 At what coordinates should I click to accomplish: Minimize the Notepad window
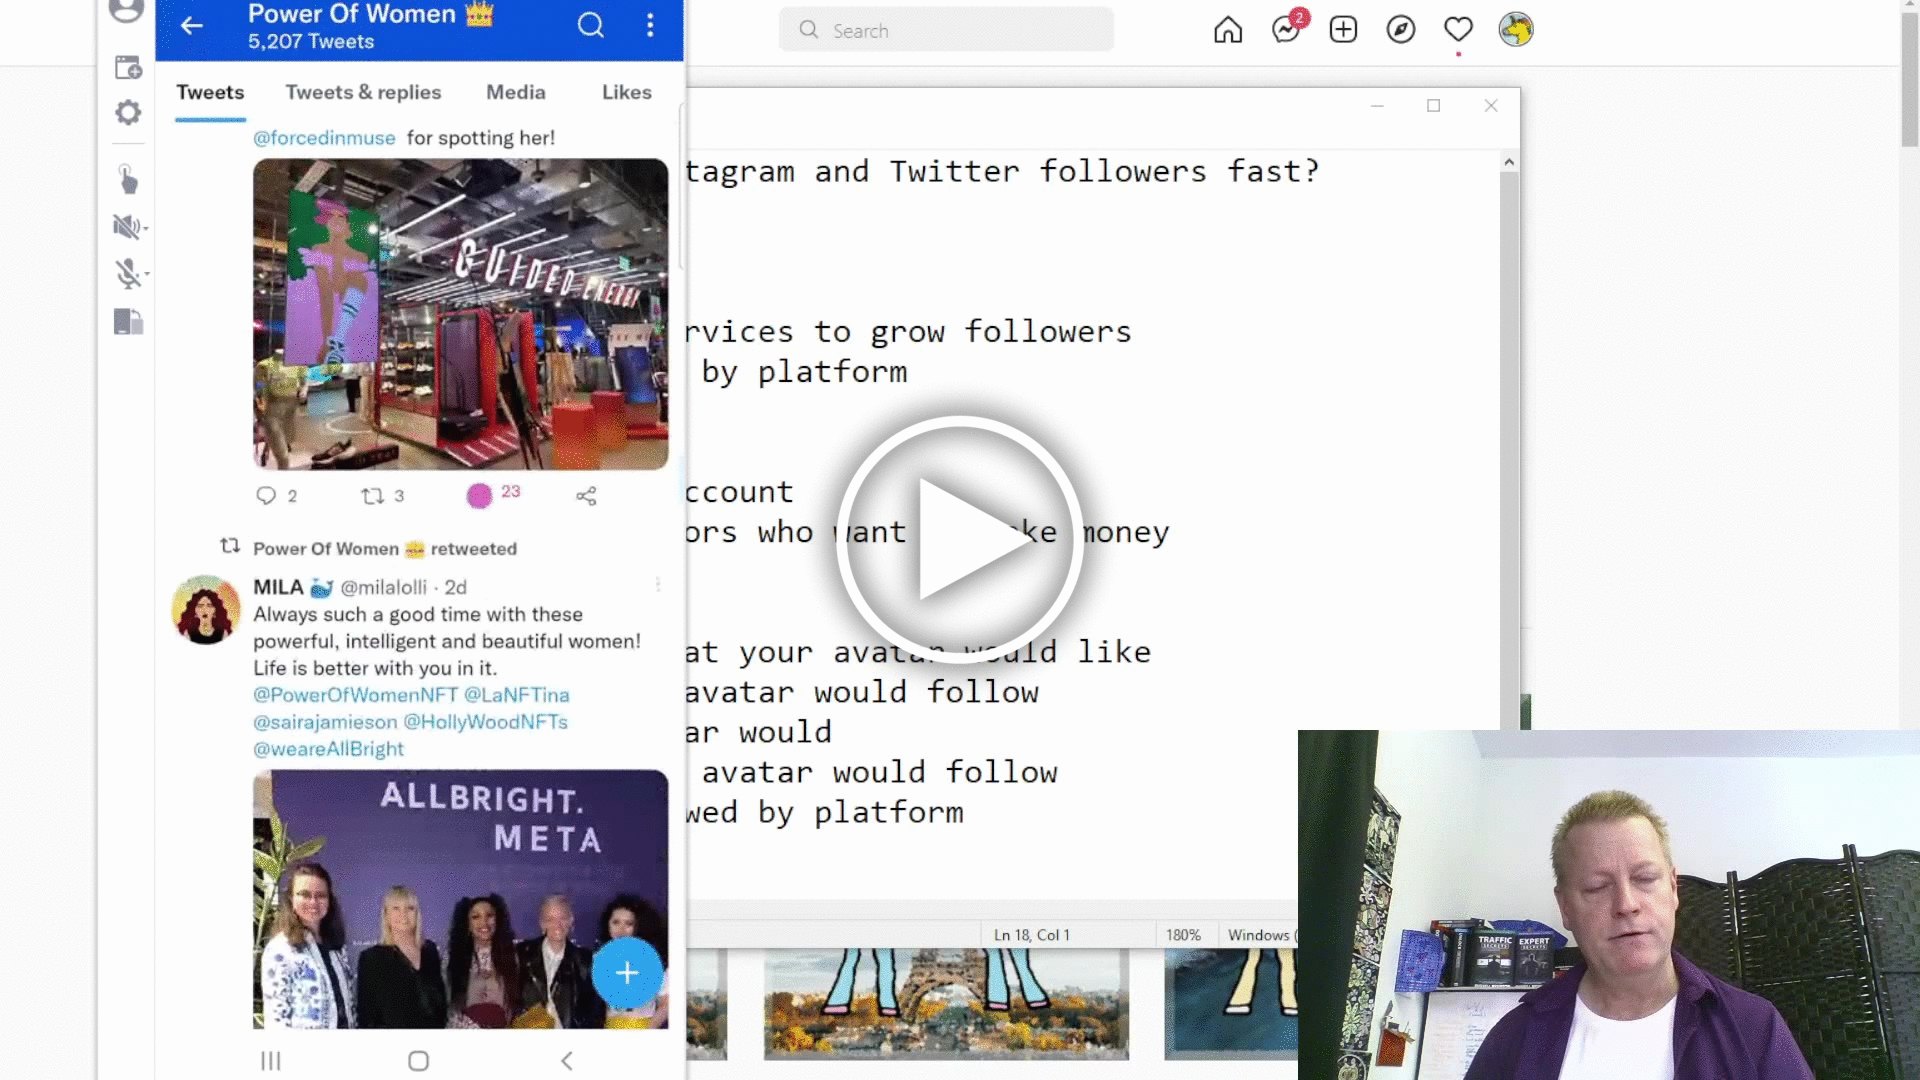[1377, 105]
